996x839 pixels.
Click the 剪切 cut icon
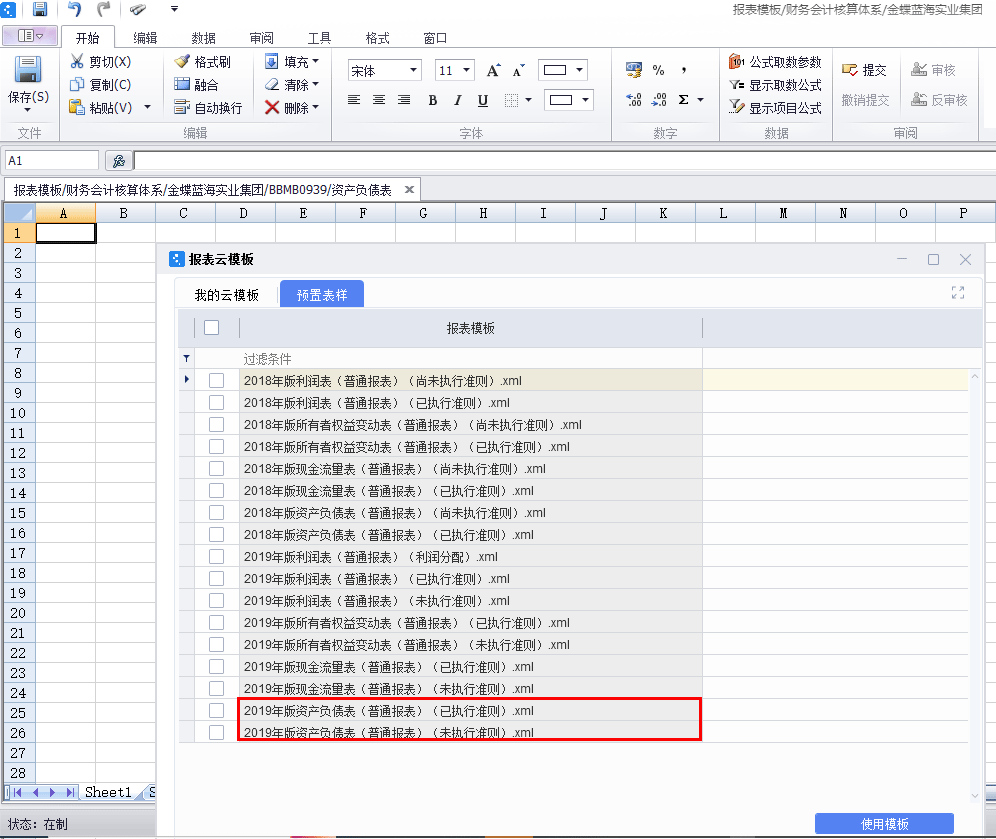click(x=98, y=60)
